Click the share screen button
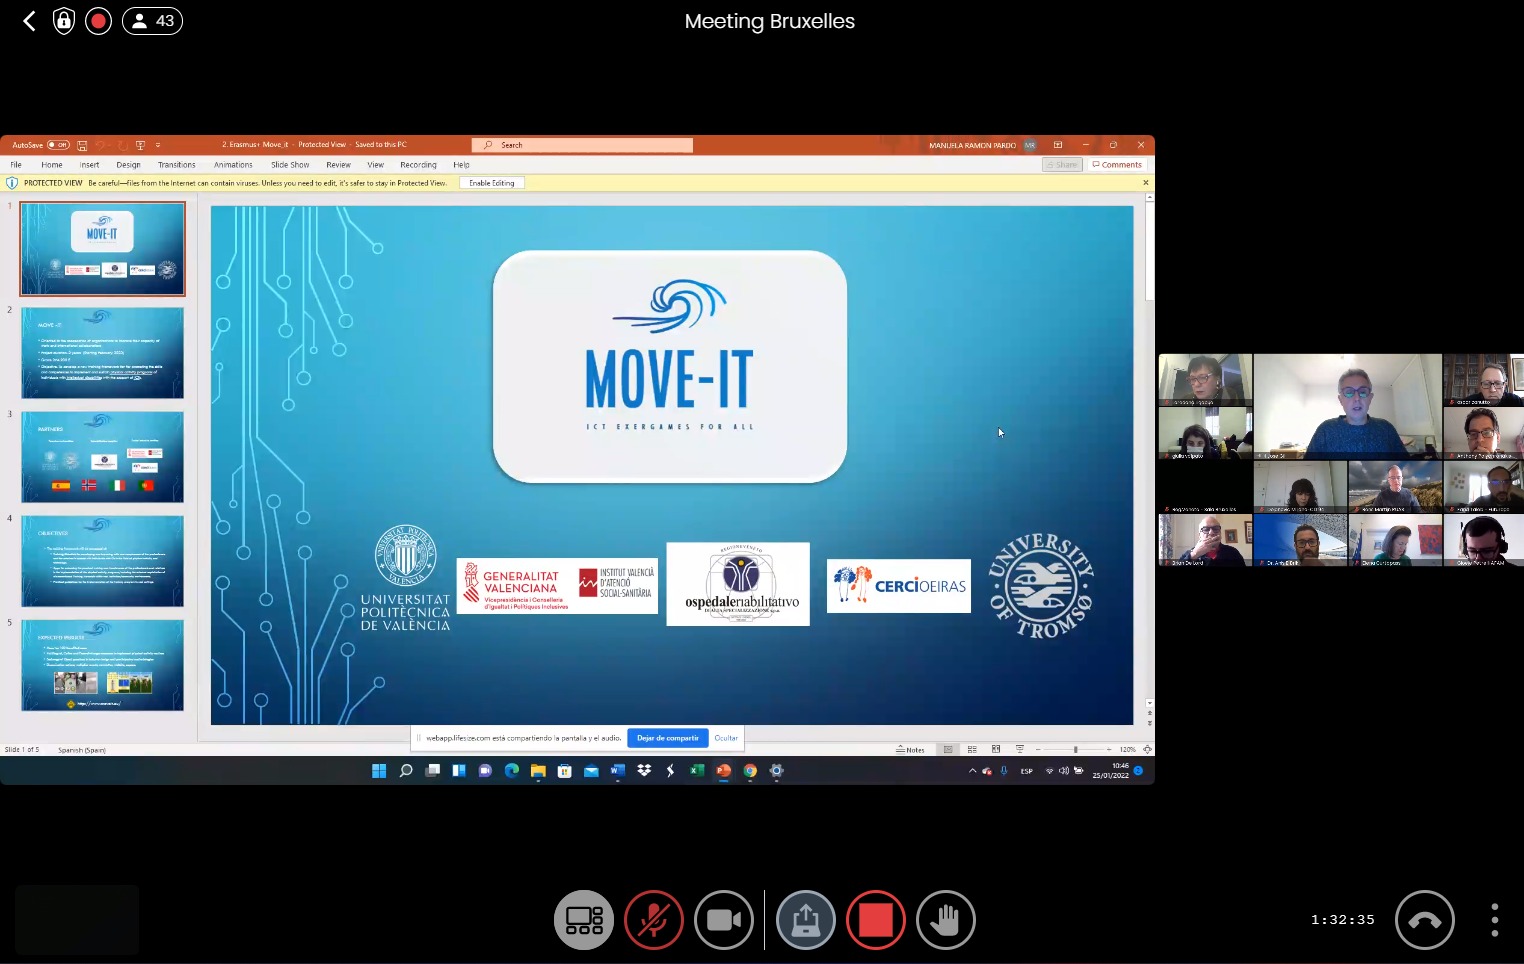The width and height of the screenshot is (1524, 964). pos(806,920)
